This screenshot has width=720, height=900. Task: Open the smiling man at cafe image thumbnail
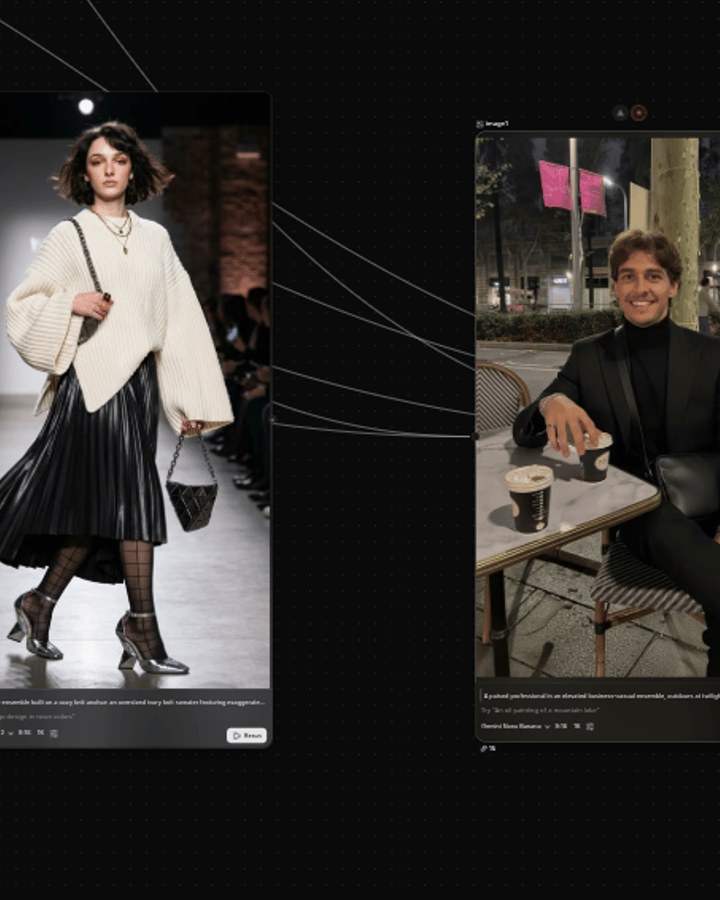click(598, 406)
